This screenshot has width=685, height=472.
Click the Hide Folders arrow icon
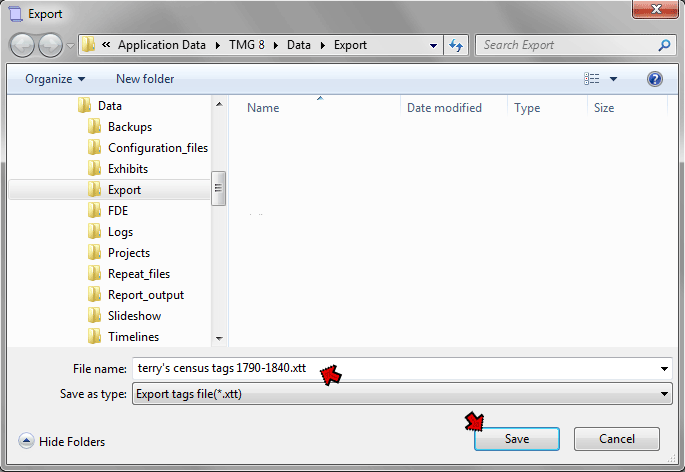tap(26, 441)
